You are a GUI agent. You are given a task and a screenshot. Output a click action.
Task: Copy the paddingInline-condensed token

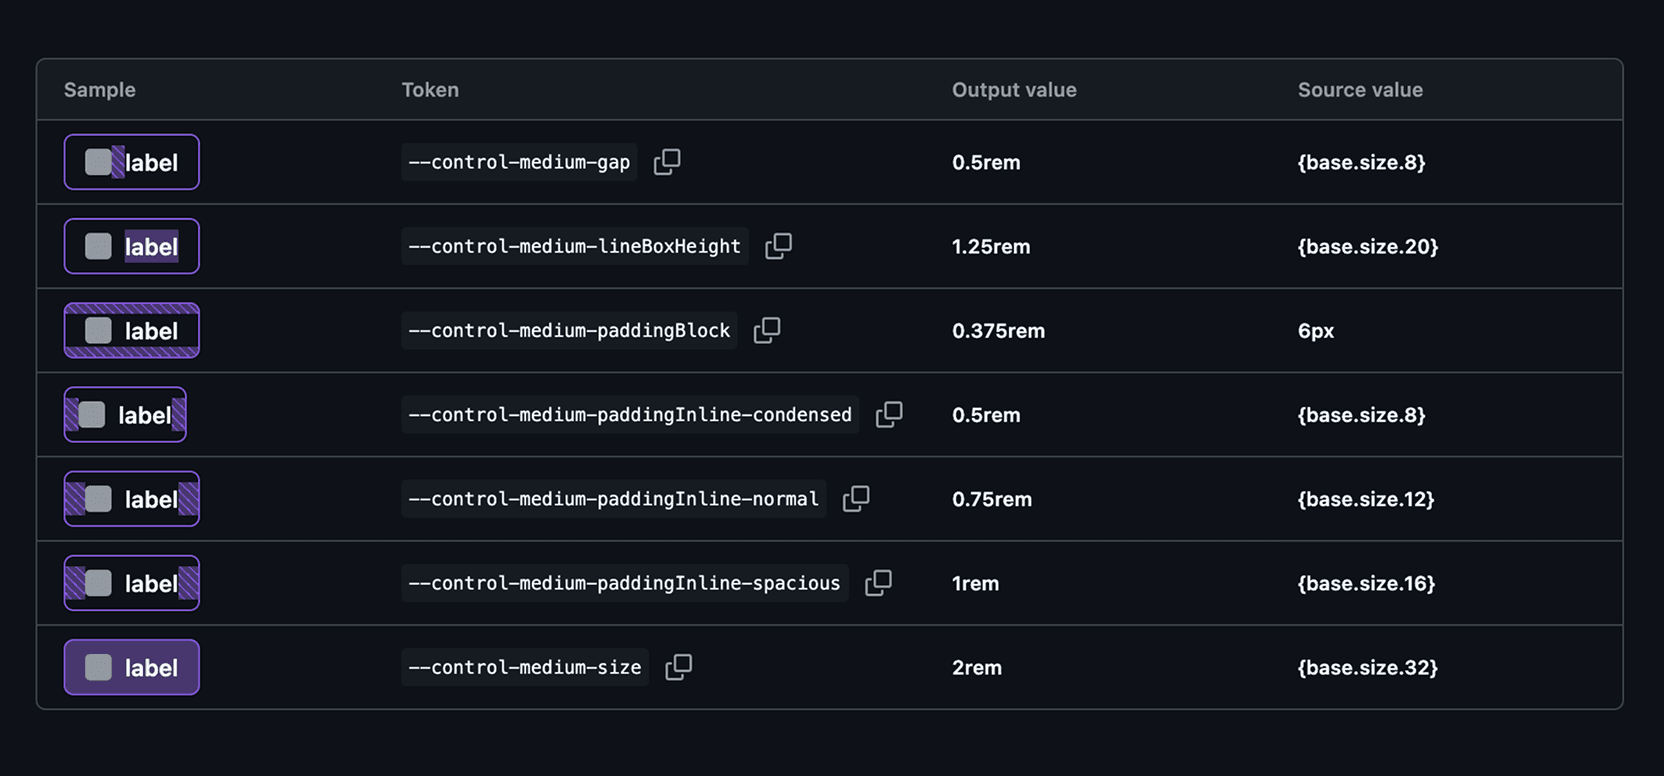(889, 414)
